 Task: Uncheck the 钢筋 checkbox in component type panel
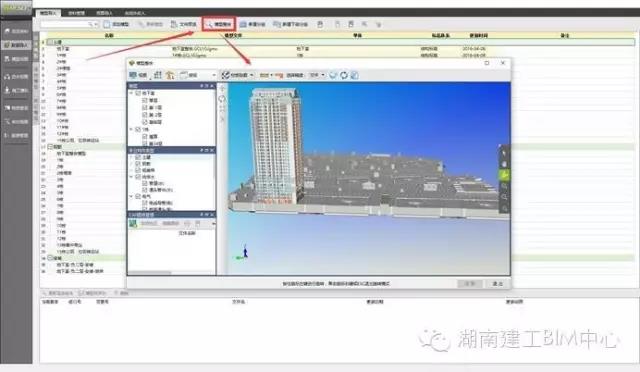(x=138, y=164)
